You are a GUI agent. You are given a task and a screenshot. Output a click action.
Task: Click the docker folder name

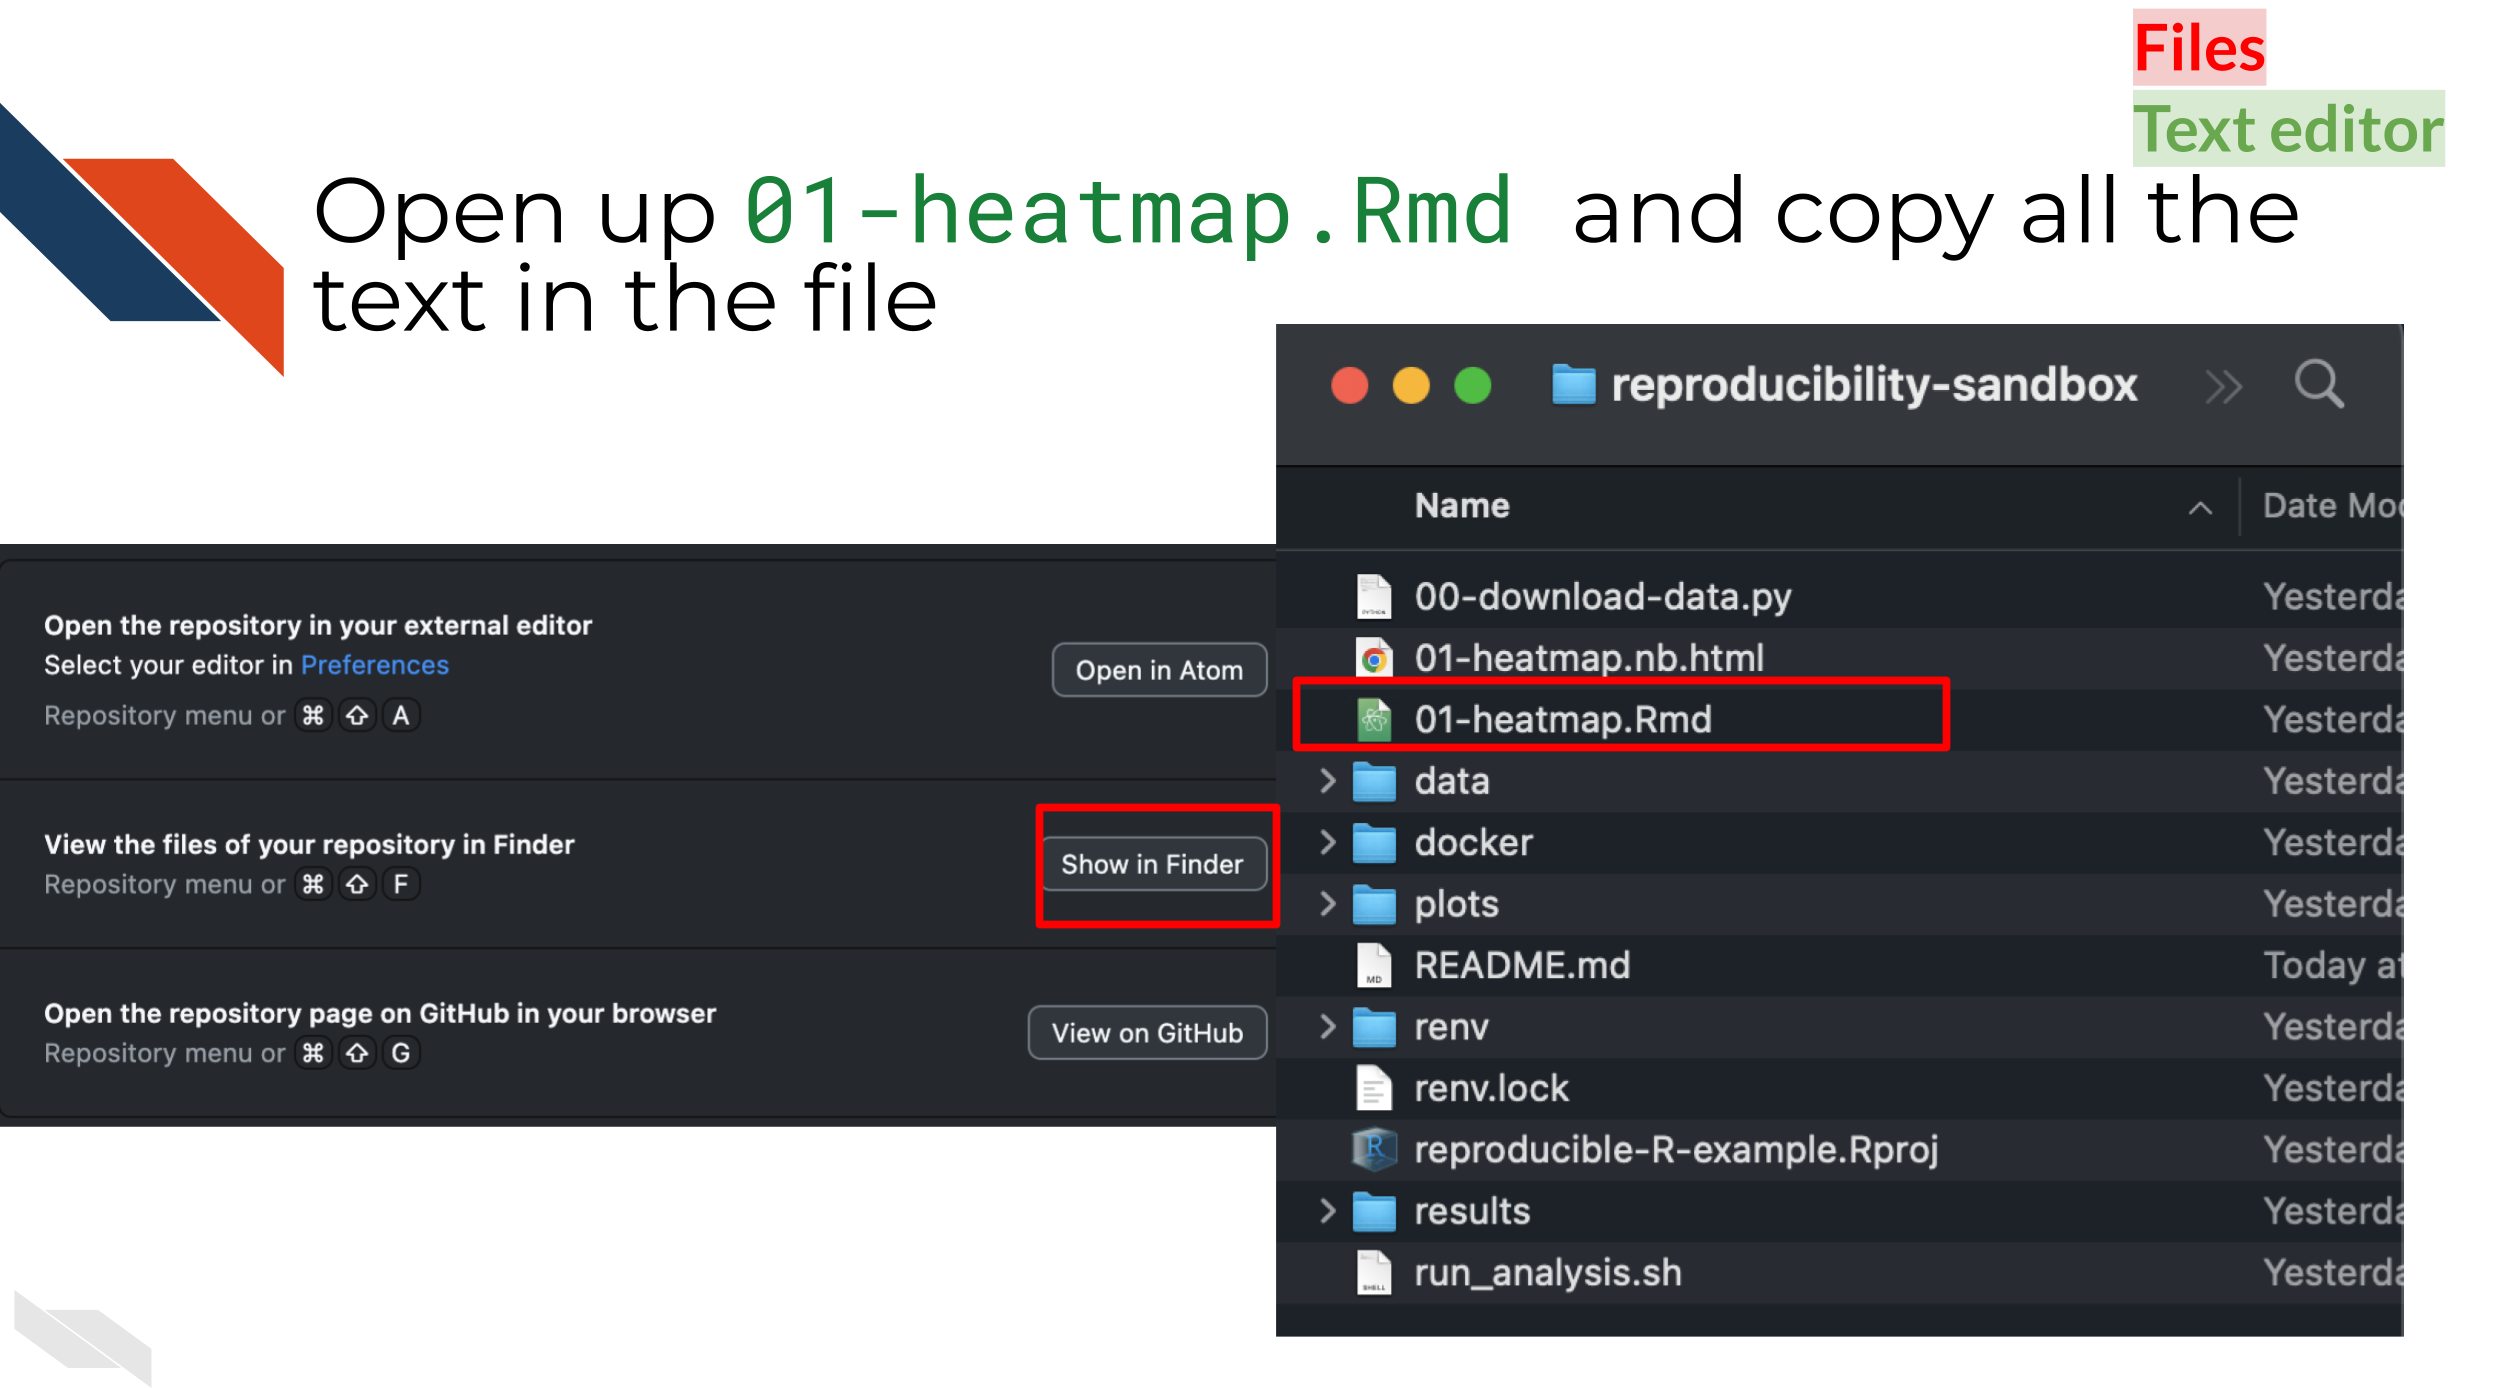coord(1473,843)
